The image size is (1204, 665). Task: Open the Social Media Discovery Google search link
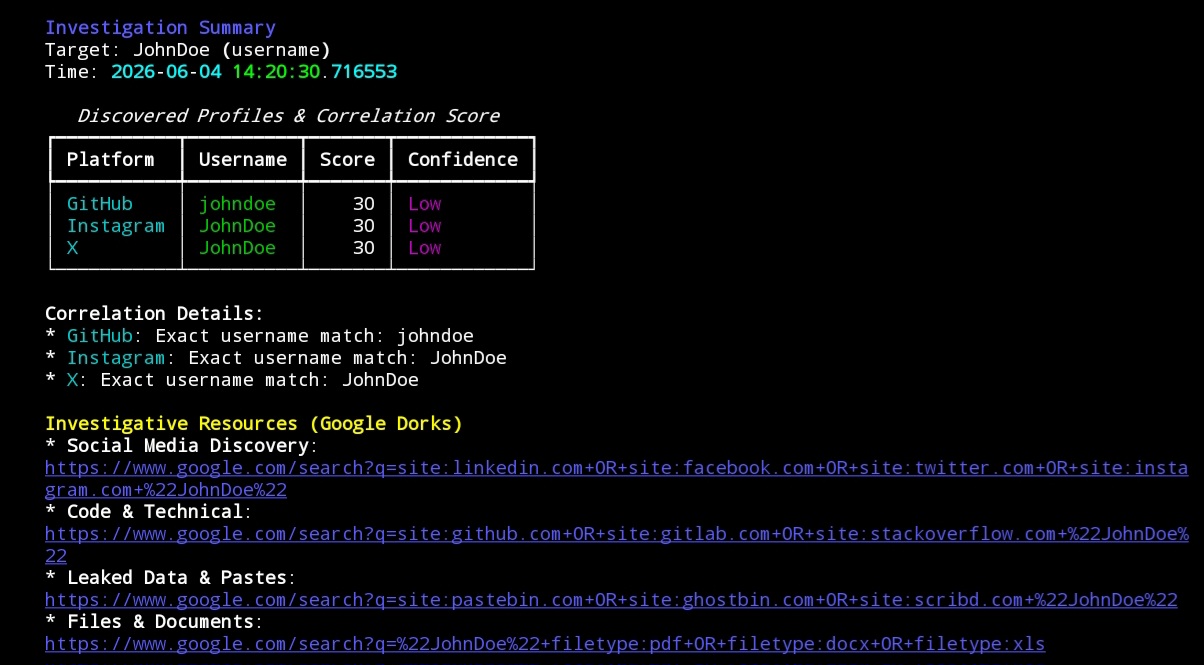point(616,479)
